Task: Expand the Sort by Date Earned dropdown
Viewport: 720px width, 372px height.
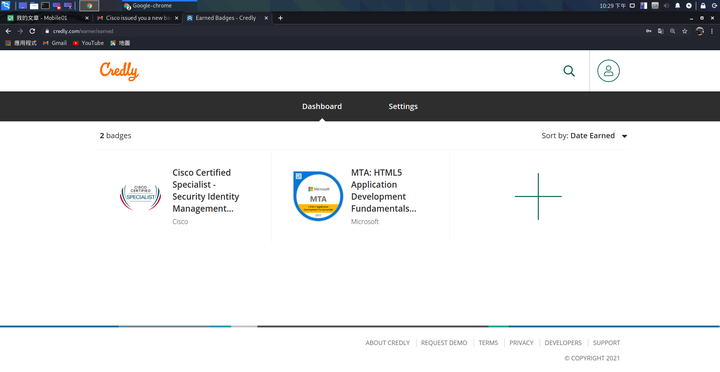Action: pyautogui.click(x=584, y=136)
